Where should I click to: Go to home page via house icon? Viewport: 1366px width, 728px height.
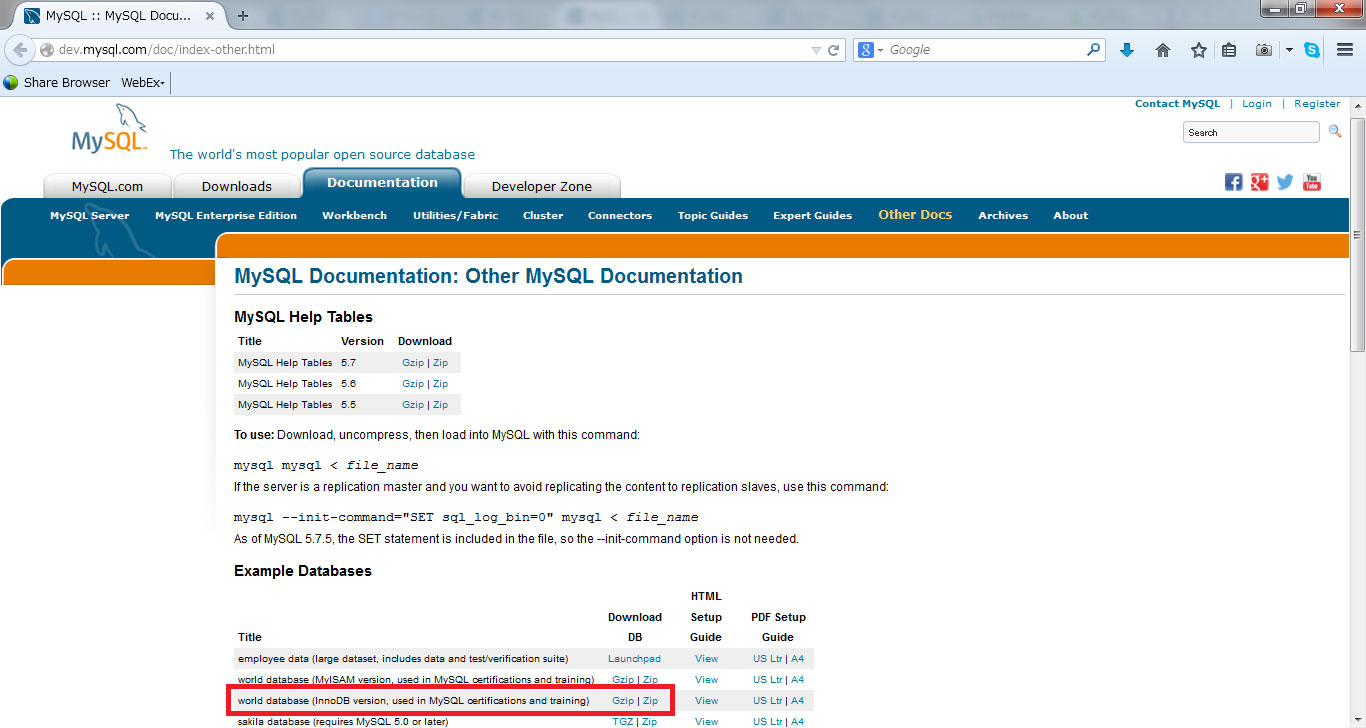(1162, 50)
